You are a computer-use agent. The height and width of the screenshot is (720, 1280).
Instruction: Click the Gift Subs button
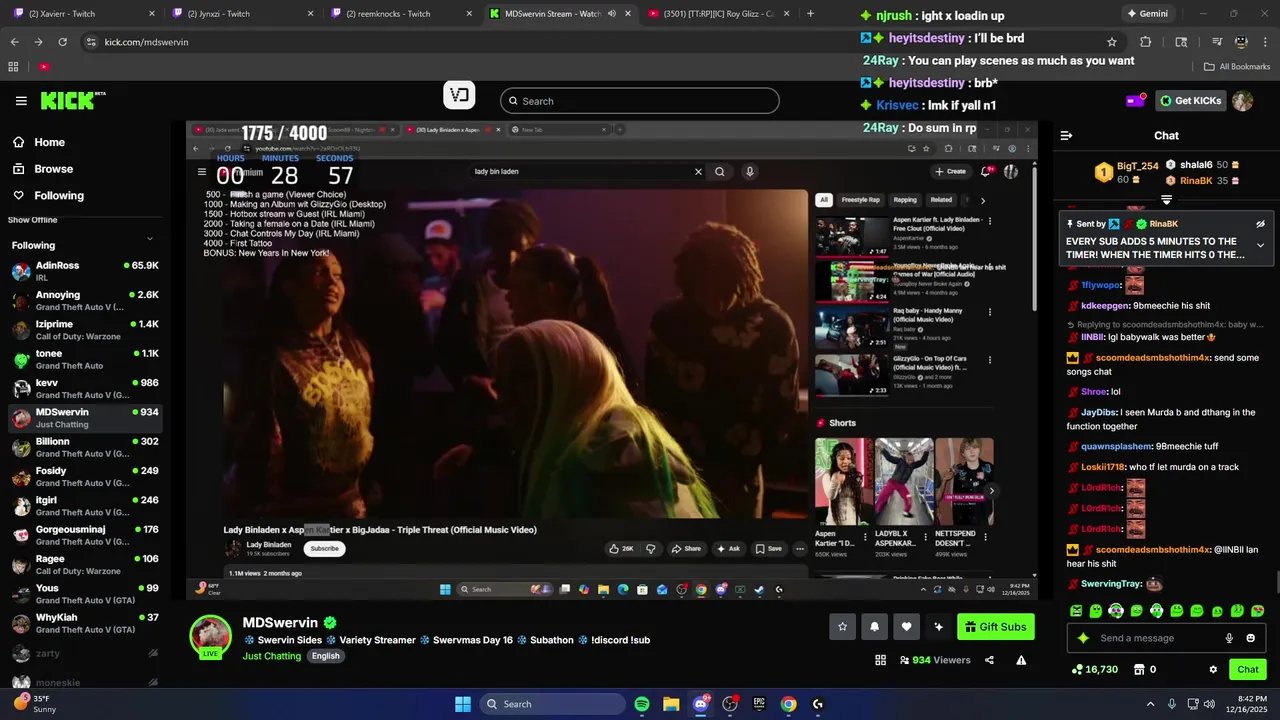995,627
